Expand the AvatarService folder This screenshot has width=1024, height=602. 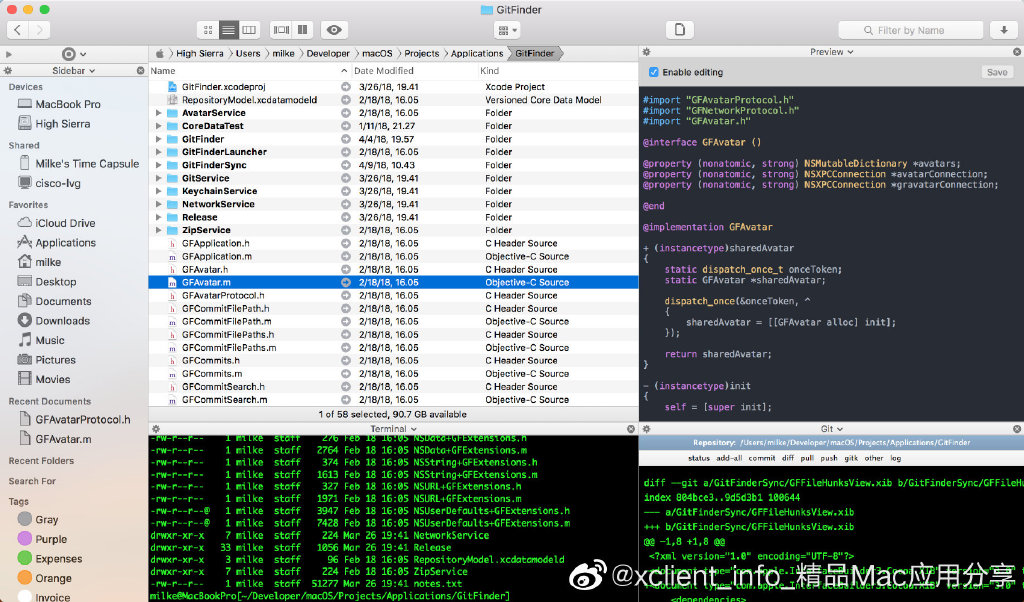(158, 113)
